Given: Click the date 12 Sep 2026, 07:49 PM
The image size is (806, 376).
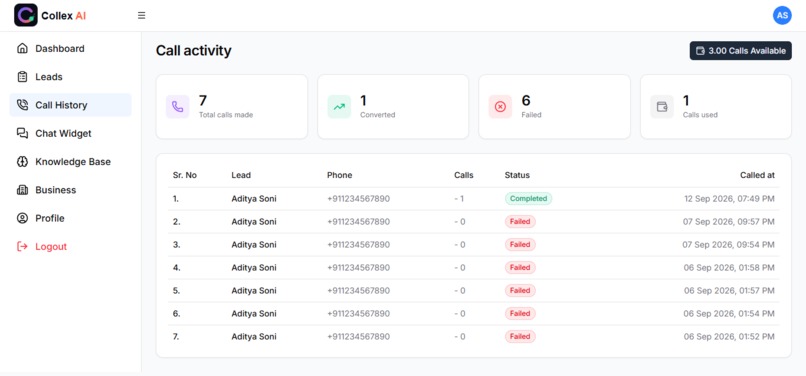Looking at the screenshot, I should click(729, 199).
